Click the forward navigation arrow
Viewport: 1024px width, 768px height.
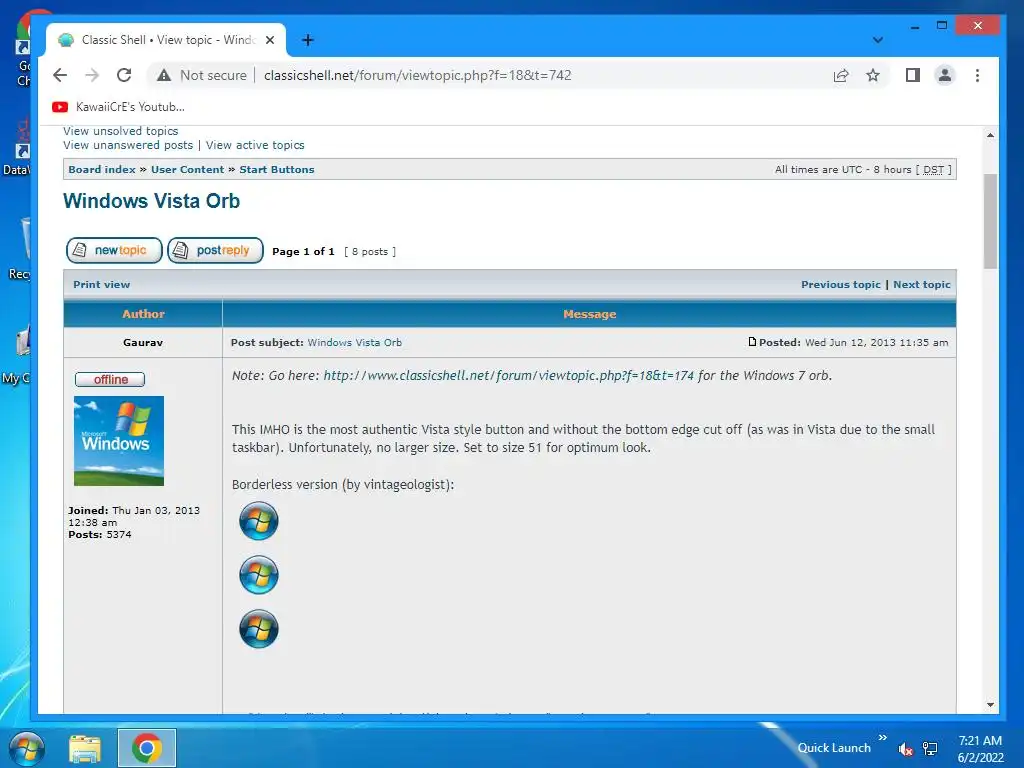click(x=92, y=75)
